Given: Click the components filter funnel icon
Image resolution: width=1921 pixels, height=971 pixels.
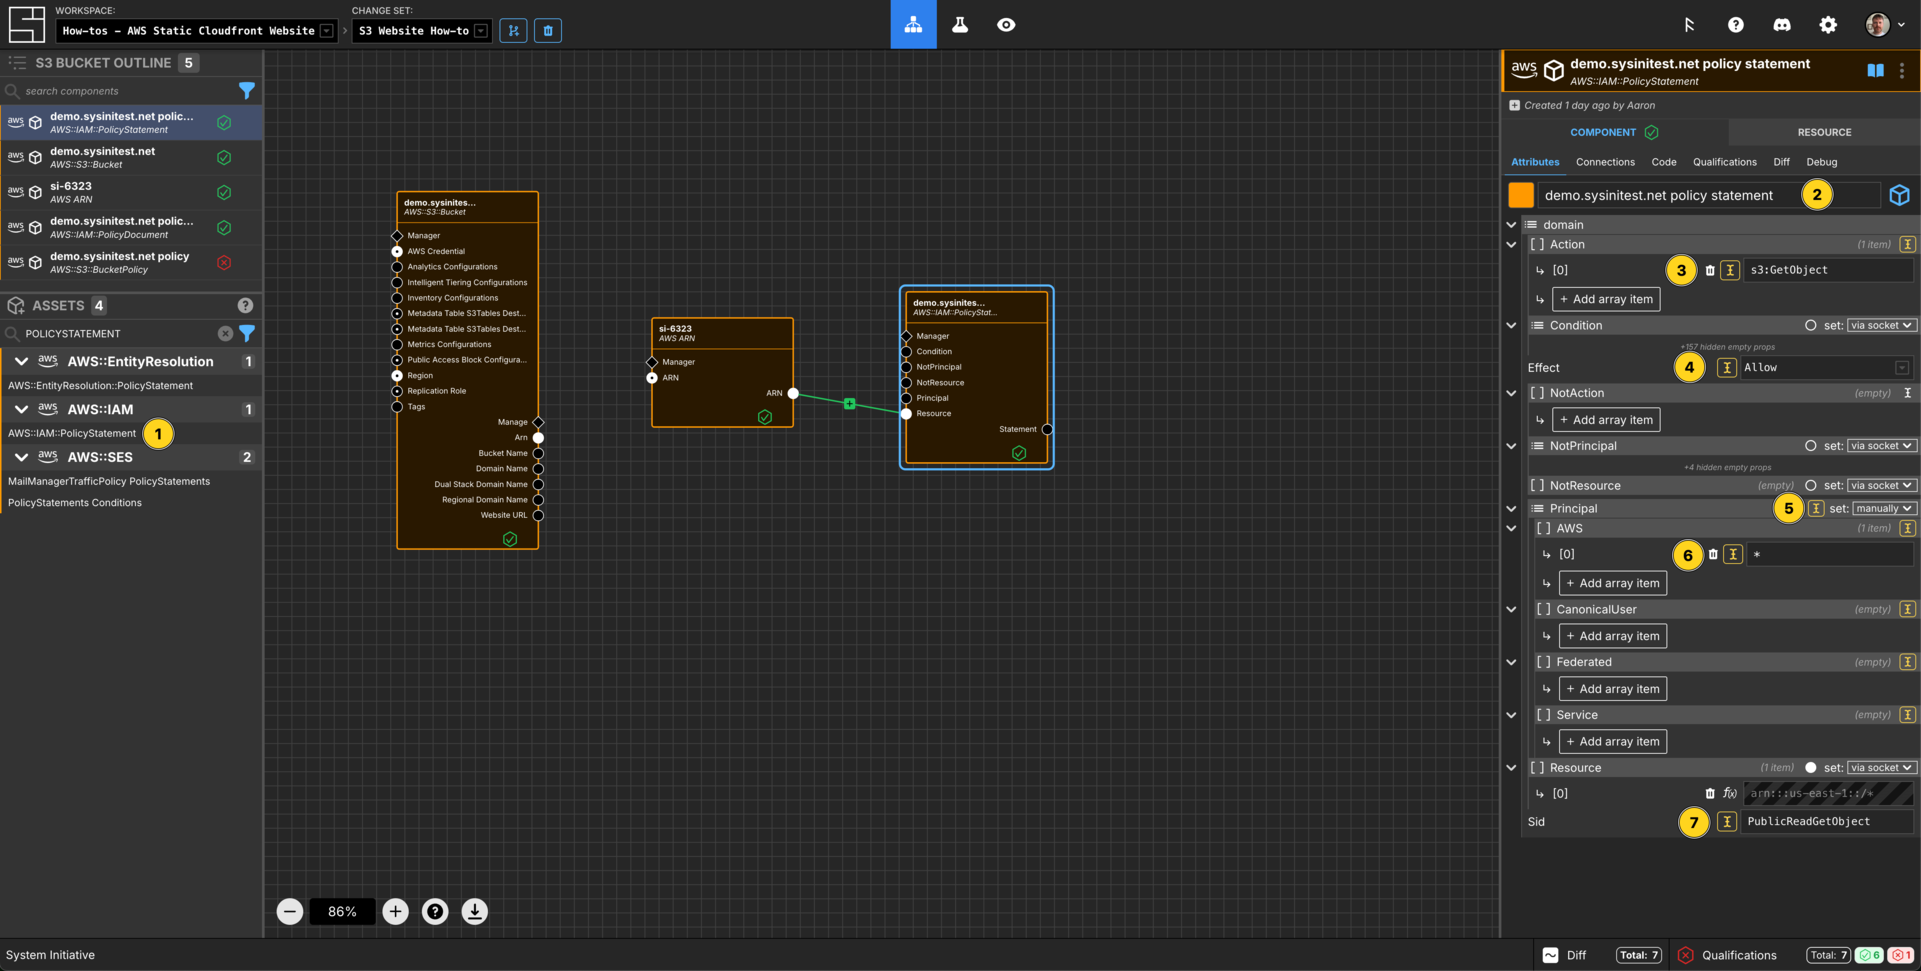Looking at the screenshot, I should coord(247,91).
